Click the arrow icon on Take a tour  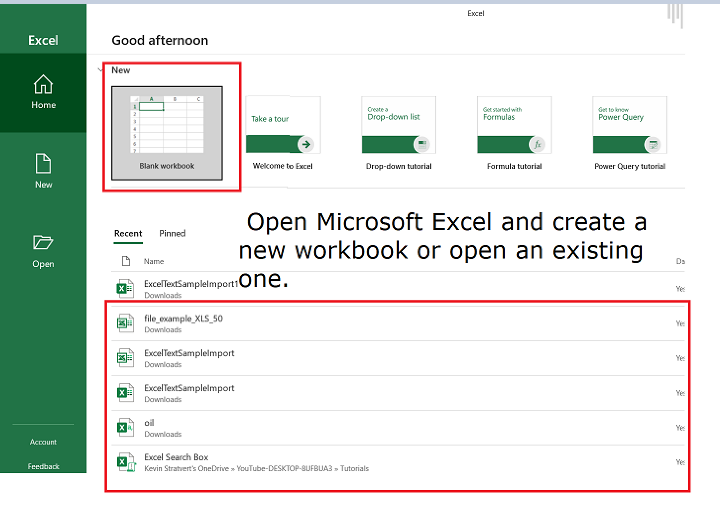click(306, 144)
